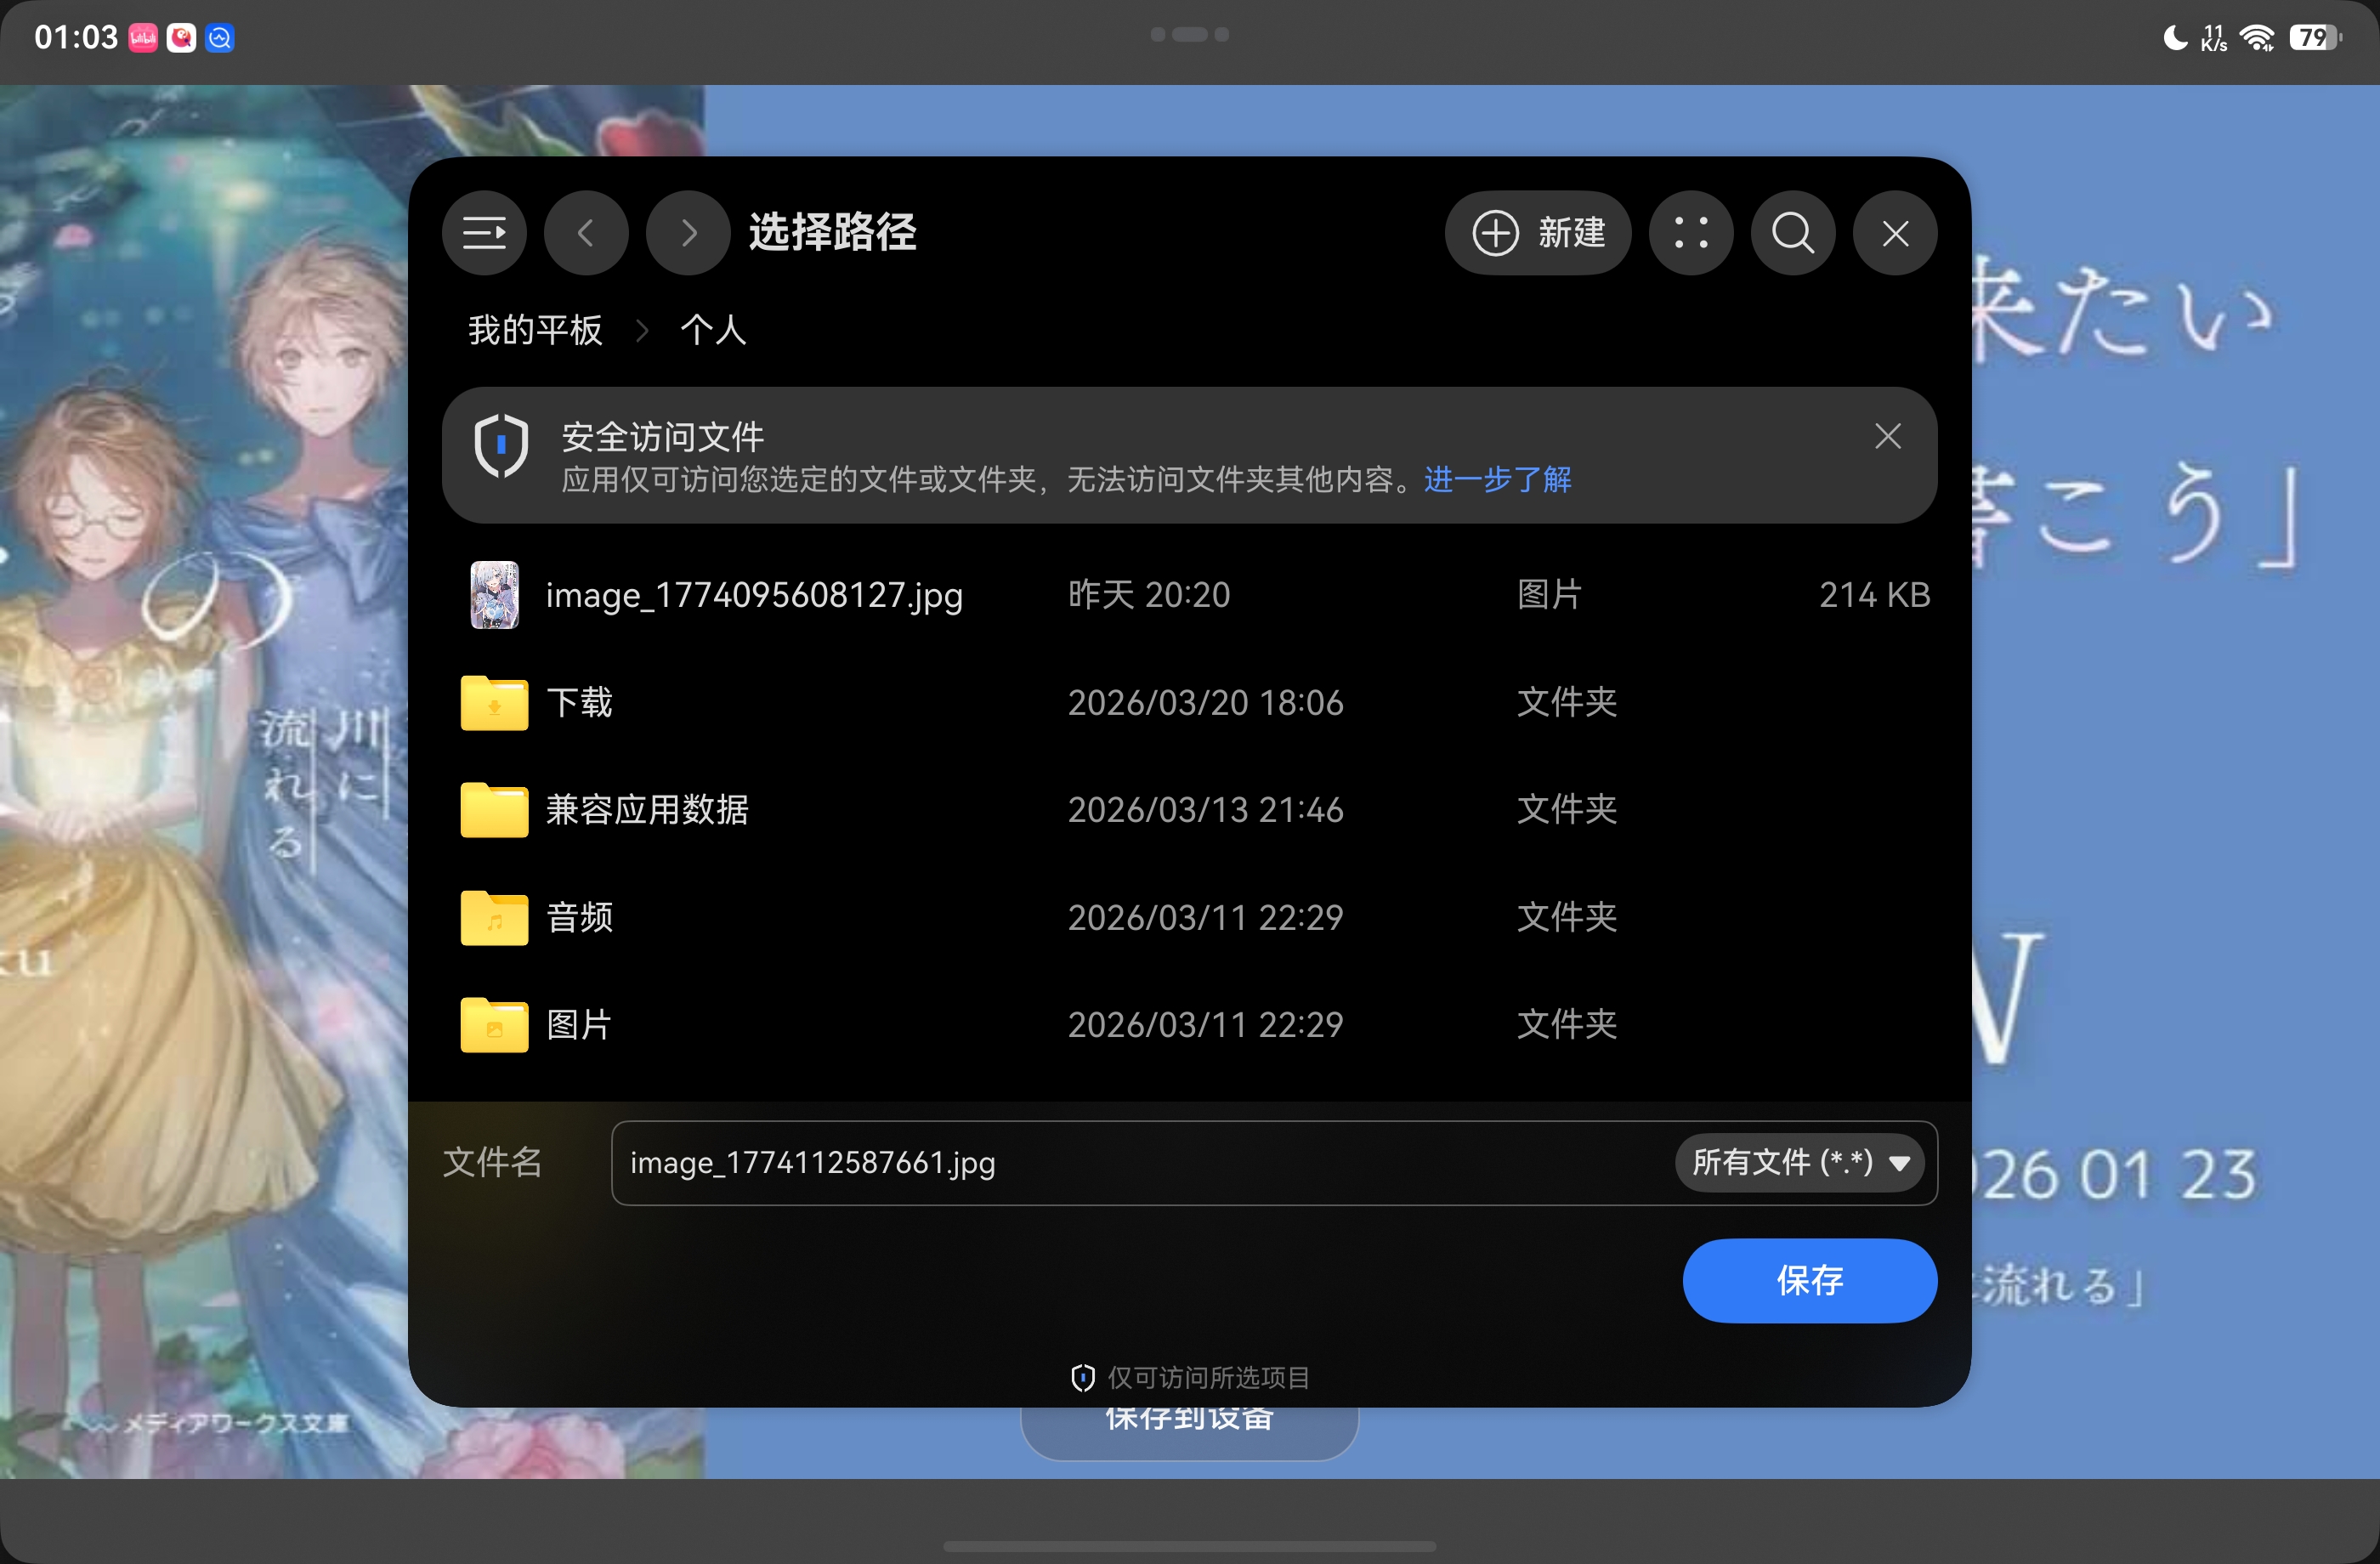The image size is (2380, 1564).
Task: Go back with the left arrow
Action: 586,233
